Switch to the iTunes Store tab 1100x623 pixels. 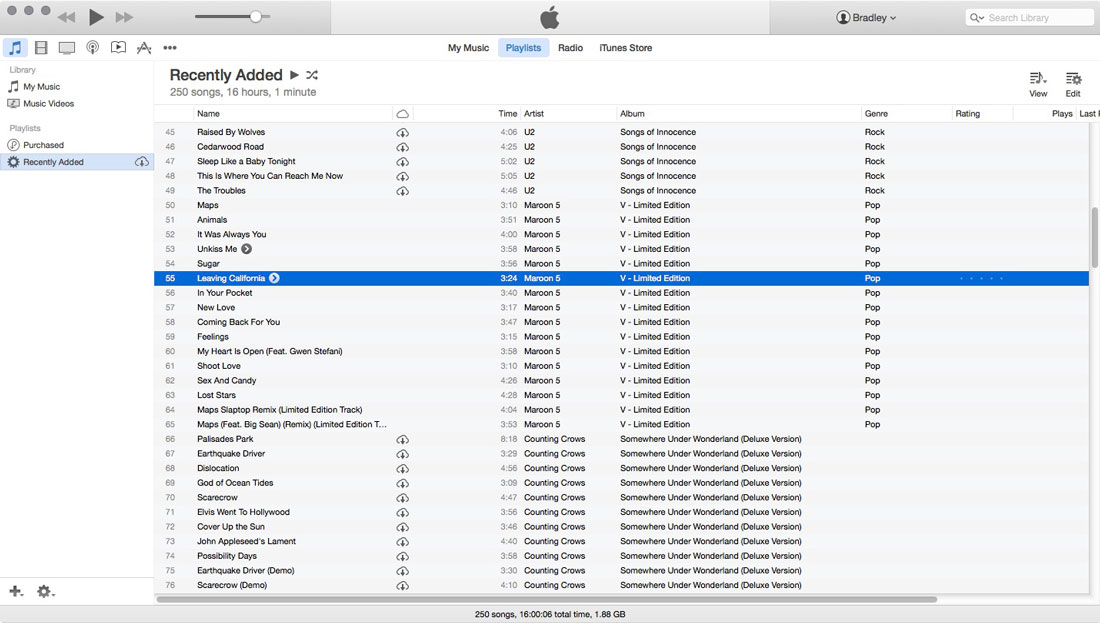click(x=626, y=48)
